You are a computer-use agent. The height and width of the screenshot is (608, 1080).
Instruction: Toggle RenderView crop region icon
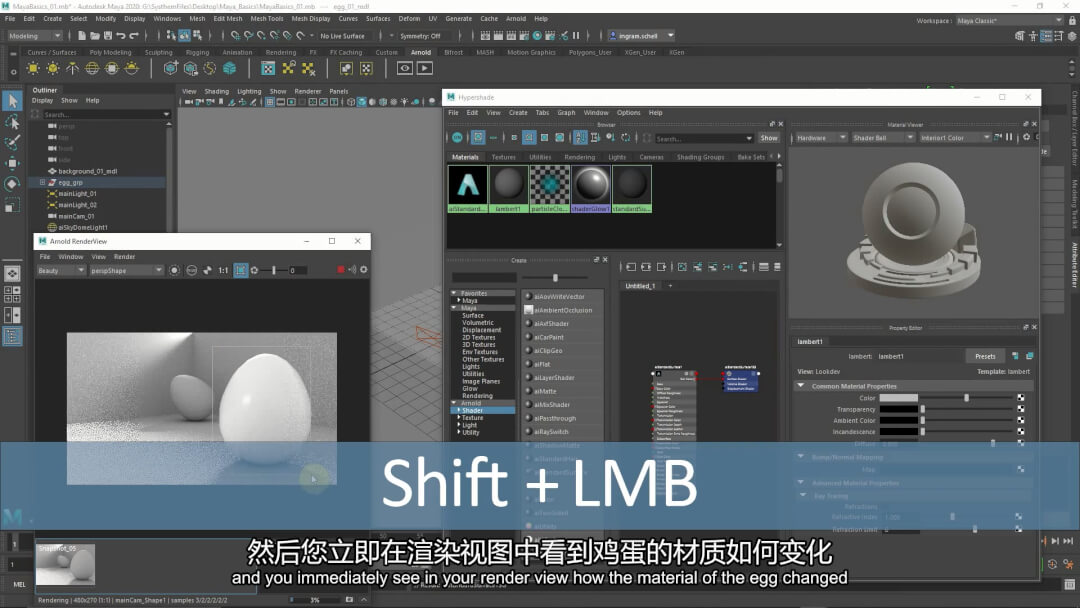240,271
